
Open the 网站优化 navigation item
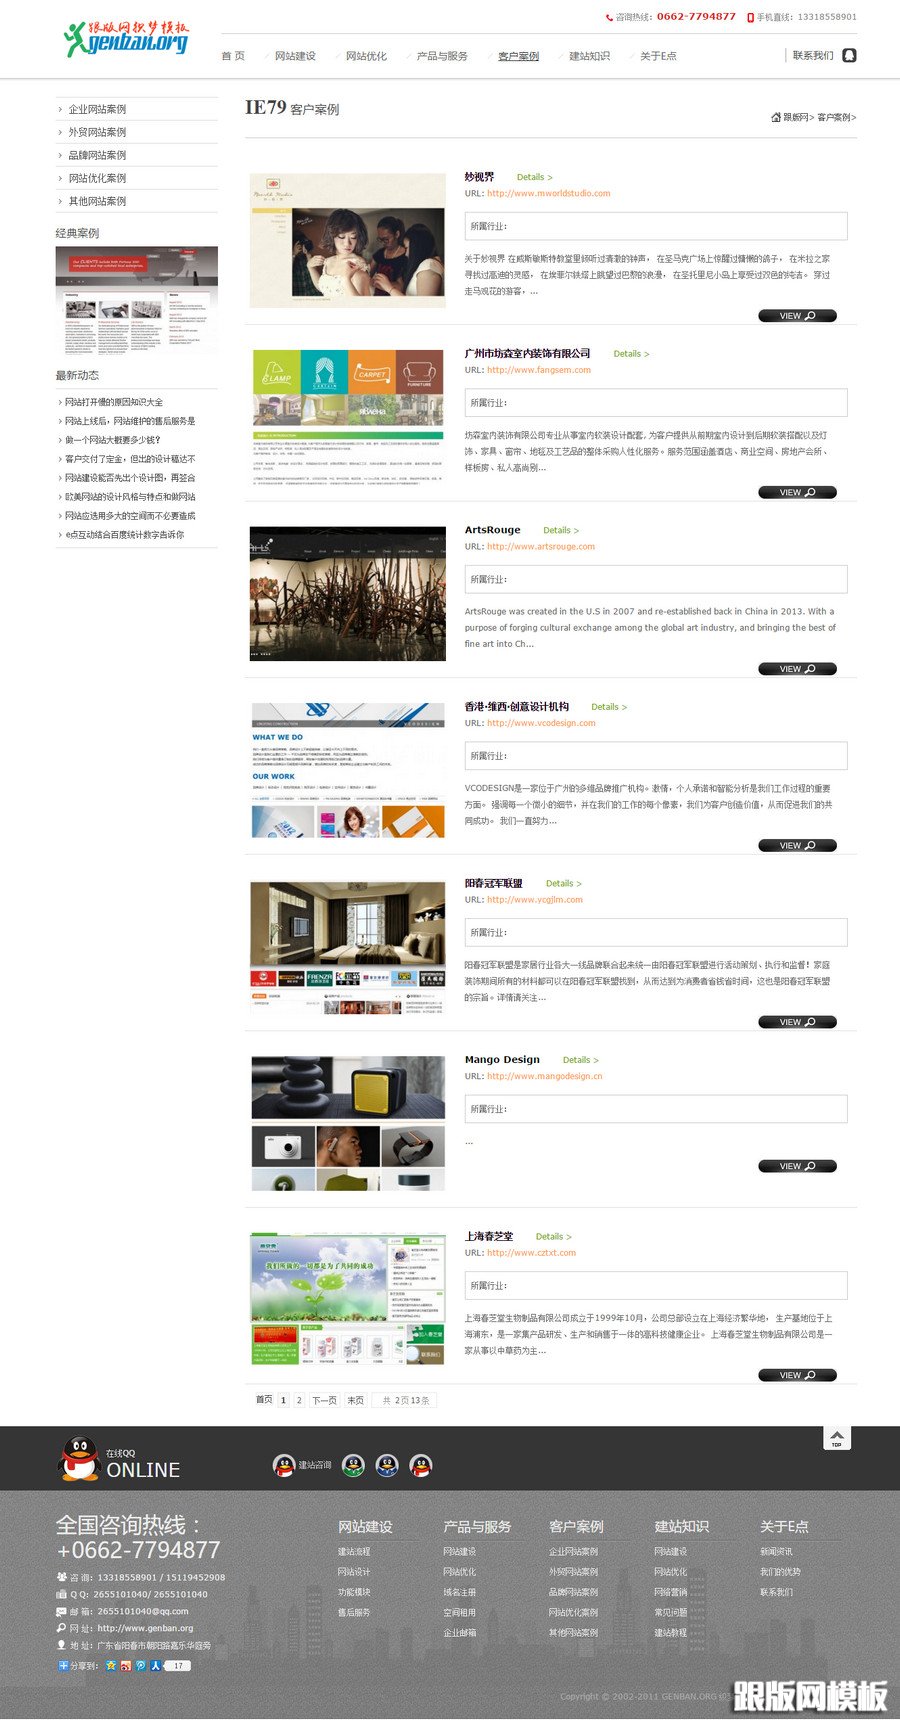[366, 56]
